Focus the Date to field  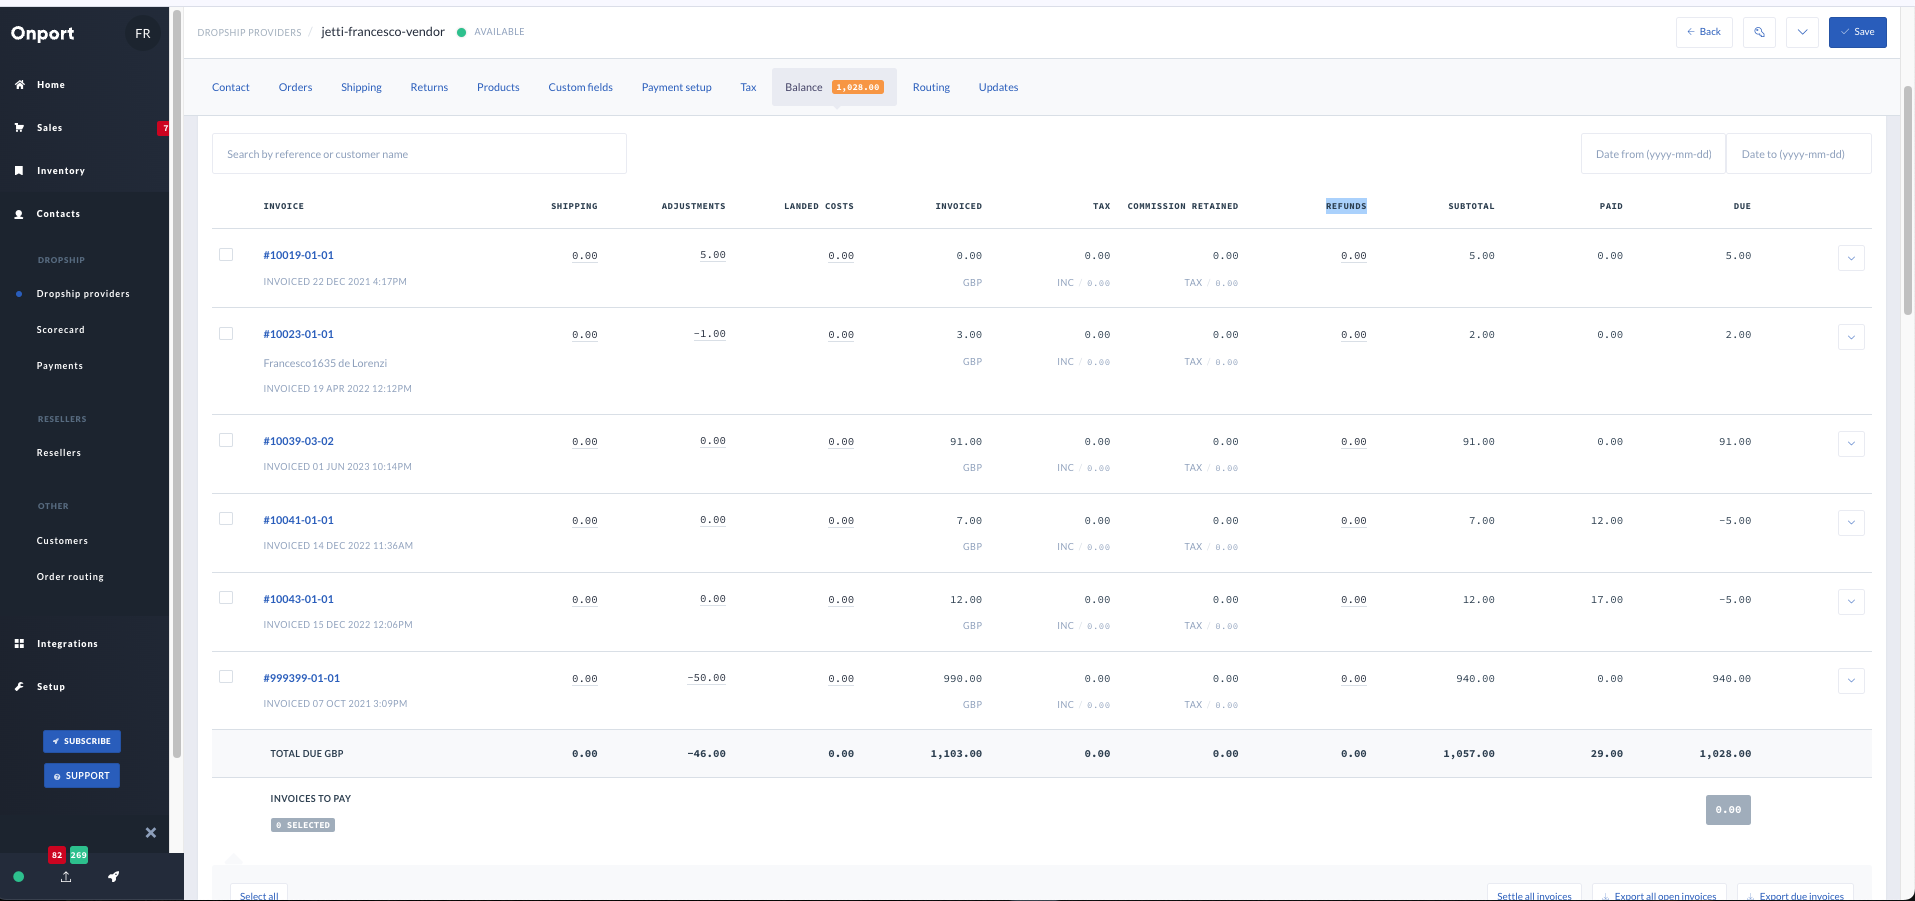click(x=1799, y=154)
